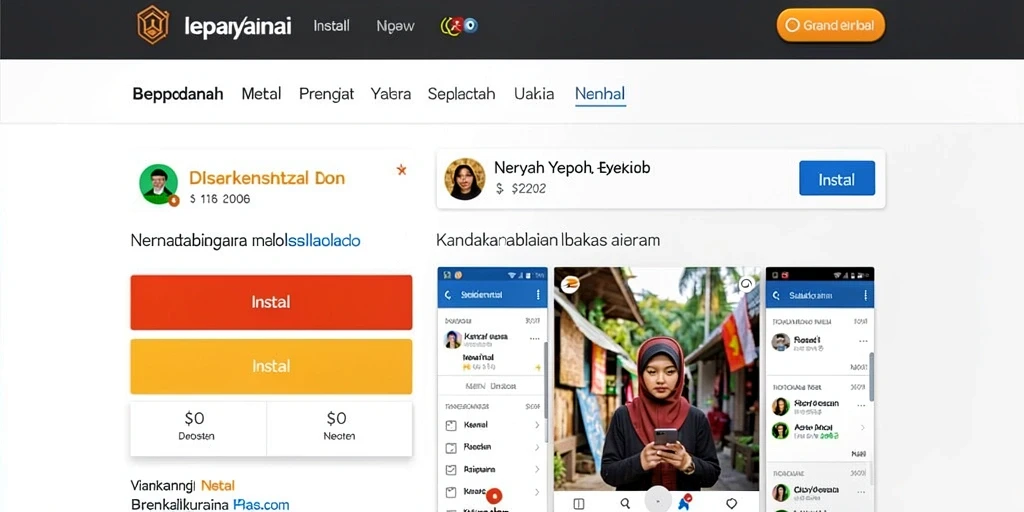Click the Rosat'l contact avatar
The height and width of the screenshot is (512, 1024).
pyautogui.click(x=780, y=342)
